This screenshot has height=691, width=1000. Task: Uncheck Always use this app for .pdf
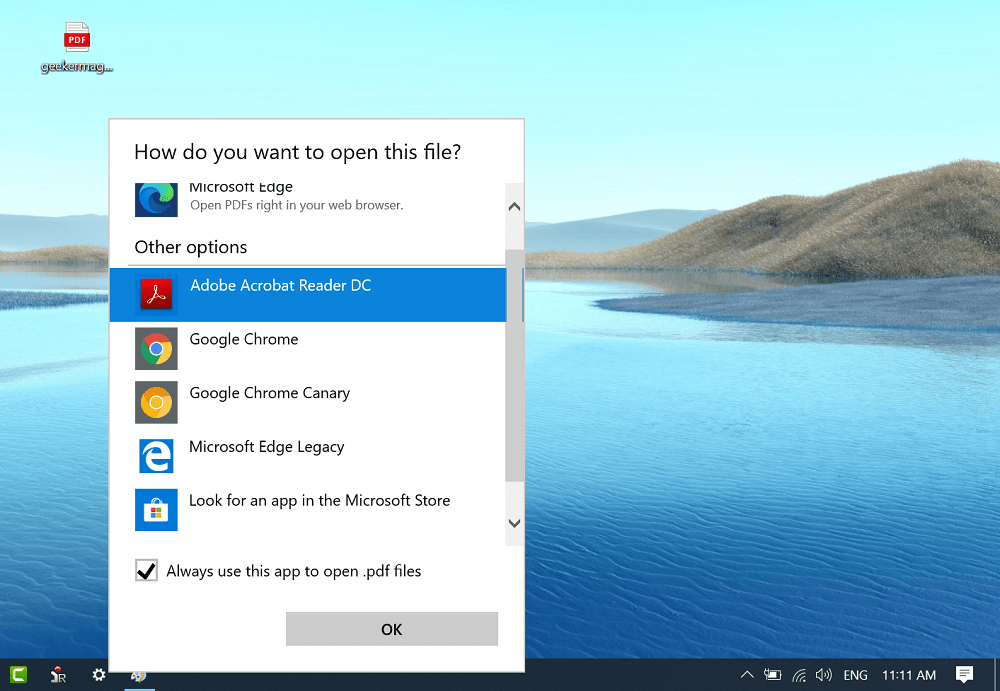[147, 570]
